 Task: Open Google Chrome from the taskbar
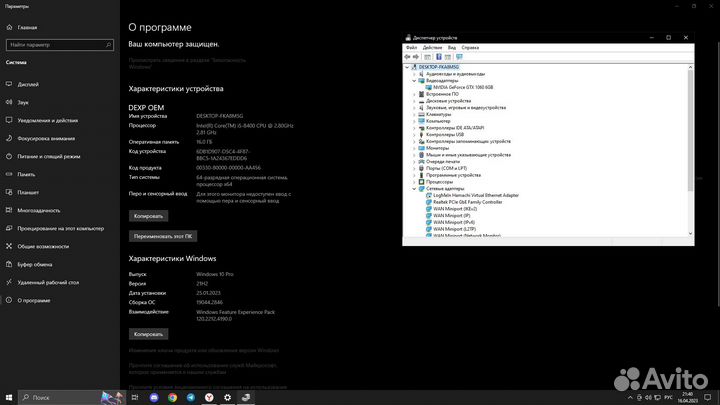coord(172,398)
